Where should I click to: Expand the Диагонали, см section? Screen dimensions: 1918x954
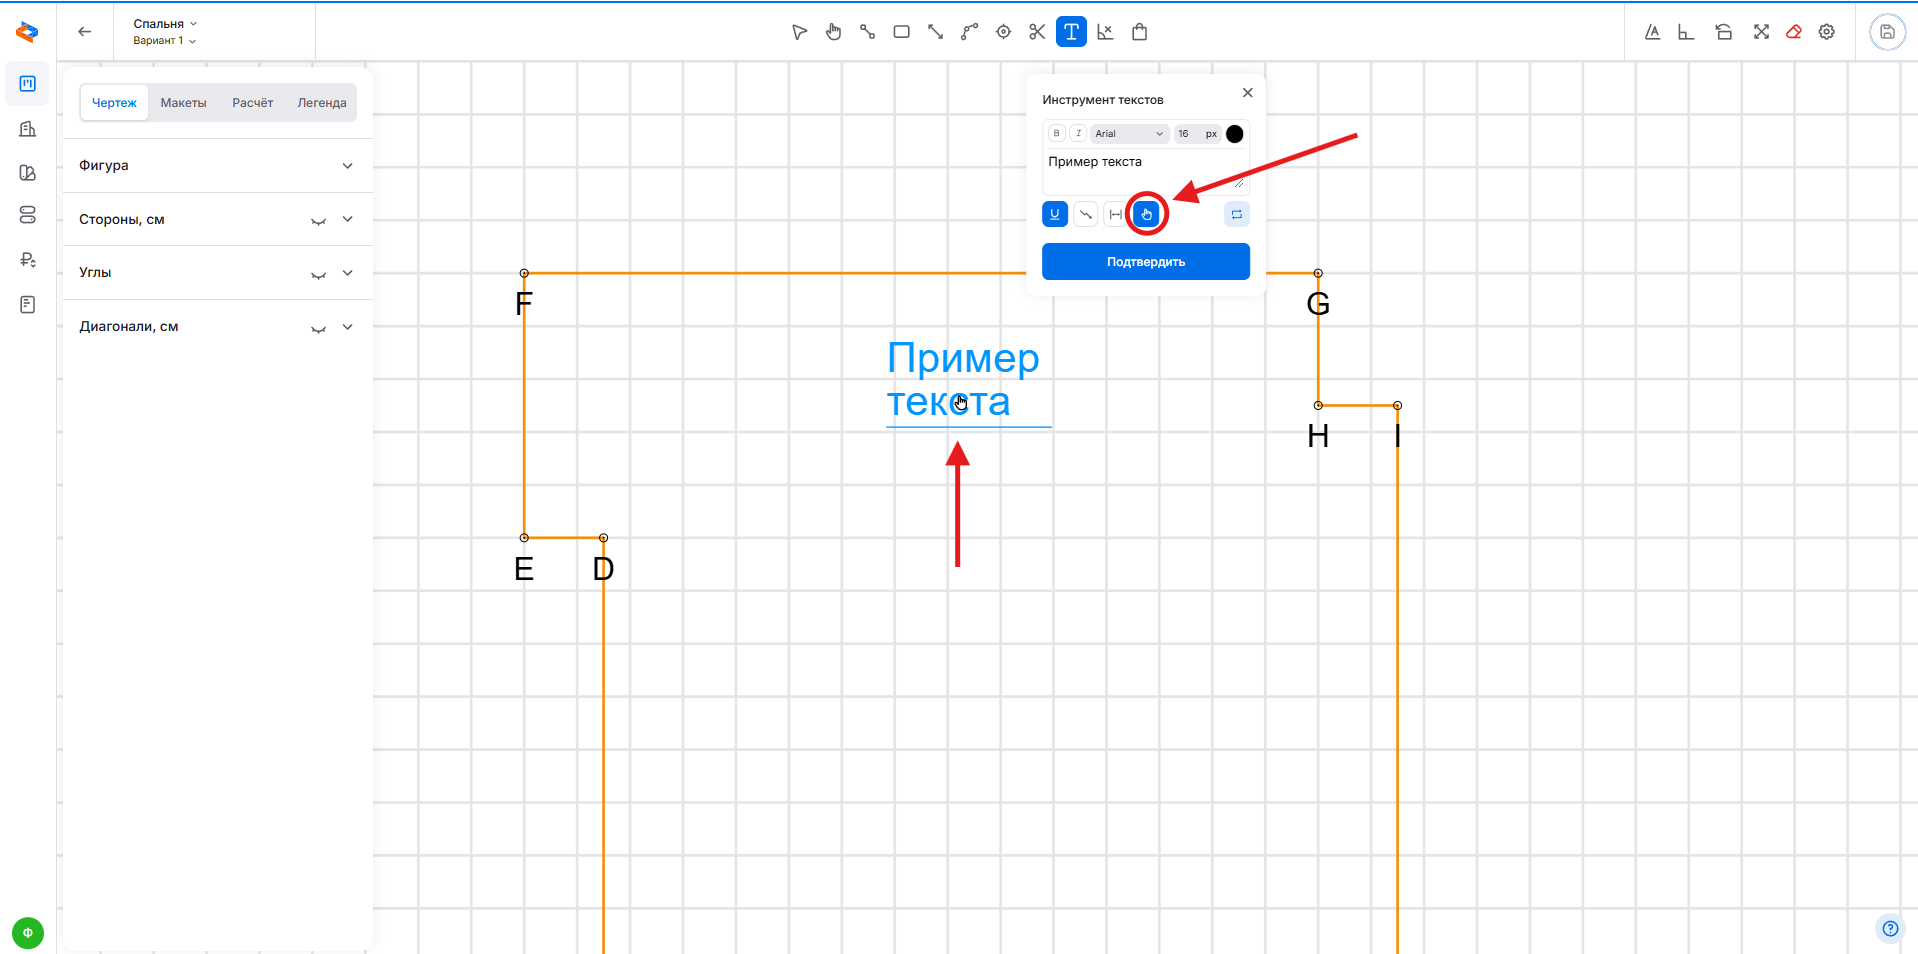(347, 327)
